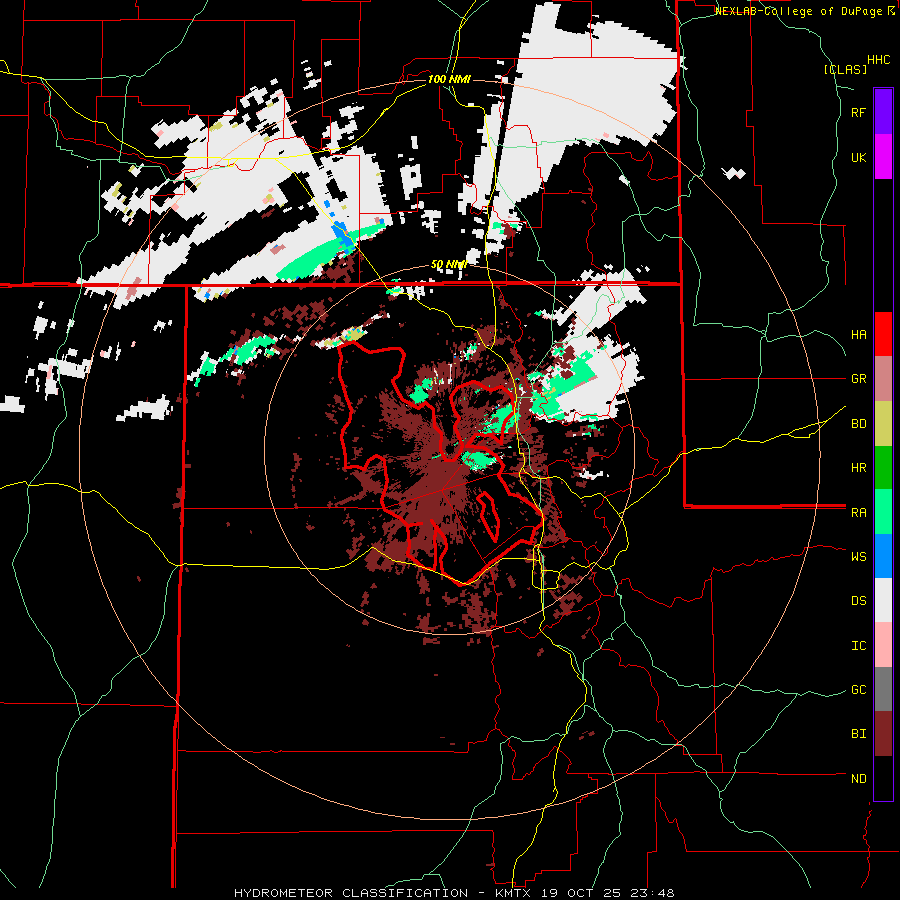
Task: Click the RA rain color swatch
Action: coord(883,512)
